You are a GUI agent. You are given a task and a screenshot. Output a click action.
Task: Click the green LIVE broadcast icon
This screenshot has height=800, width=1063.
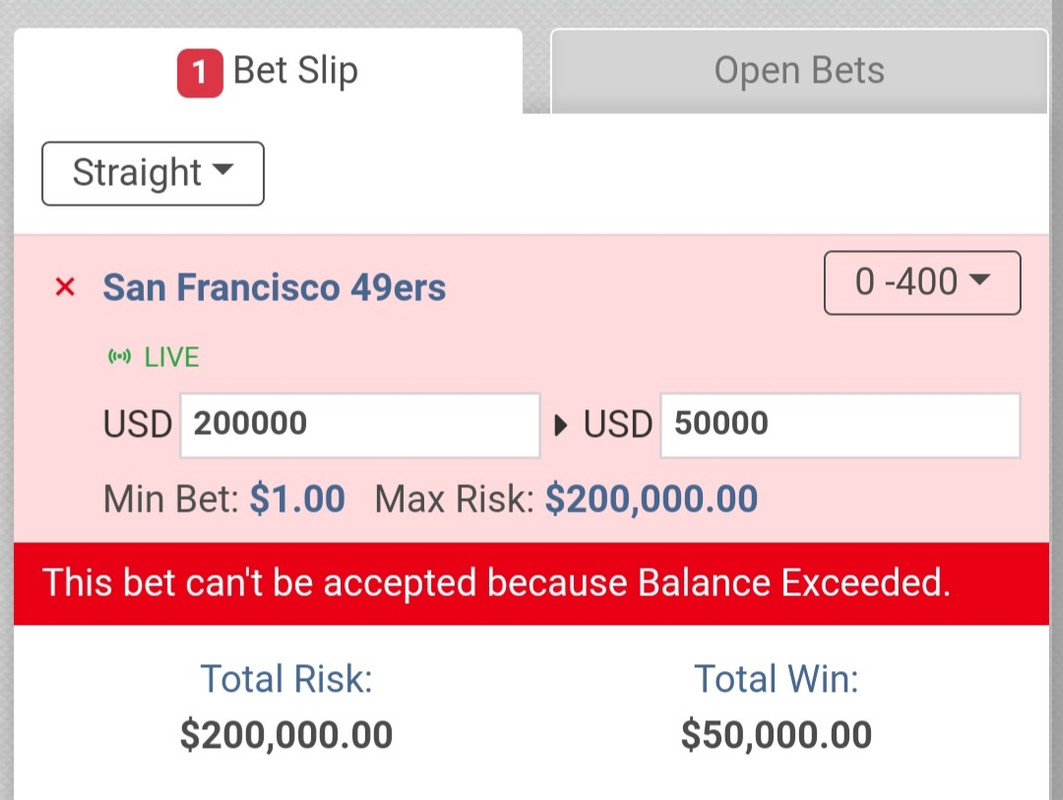[119, 357]
